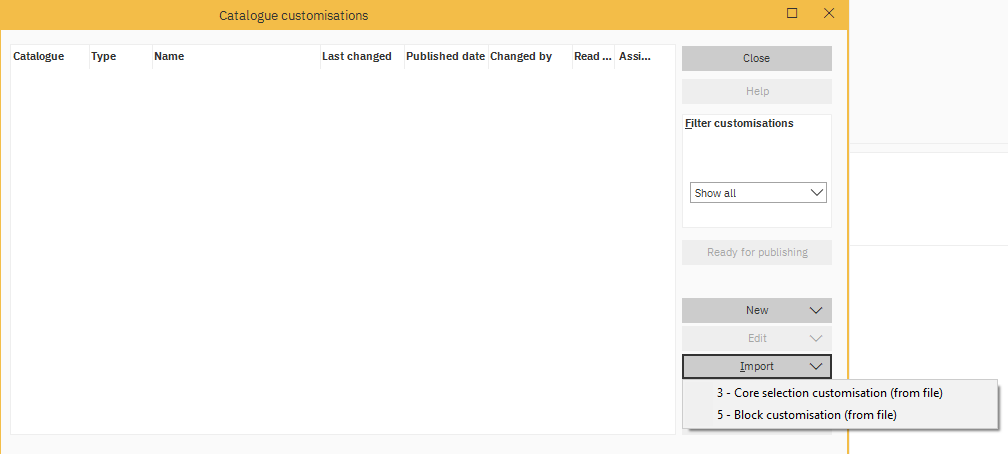Click the Edit dropdown button
1008x454 pixels.
click(x=756, y=339)
